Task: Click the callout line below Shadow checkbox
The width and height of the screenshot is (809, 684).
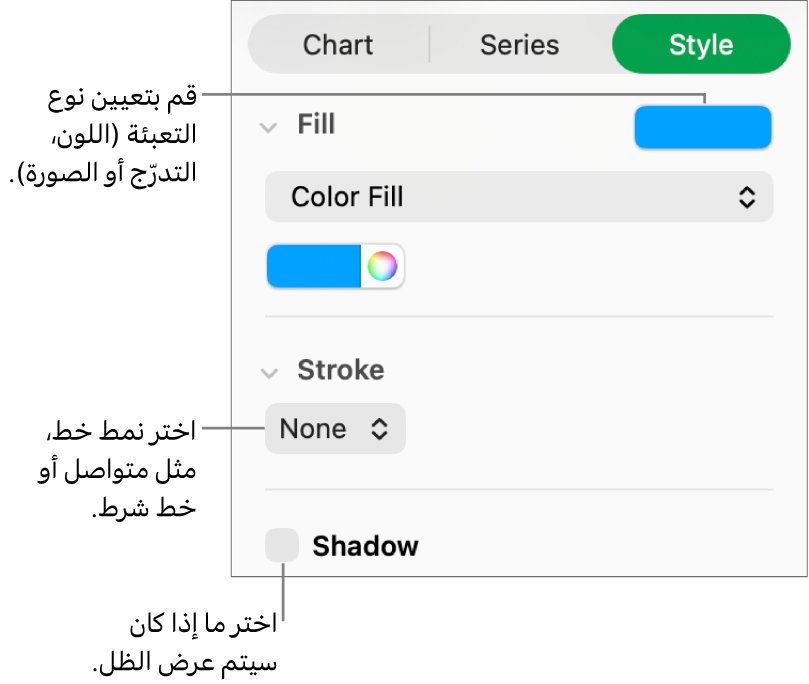Action: coord(283,595)
